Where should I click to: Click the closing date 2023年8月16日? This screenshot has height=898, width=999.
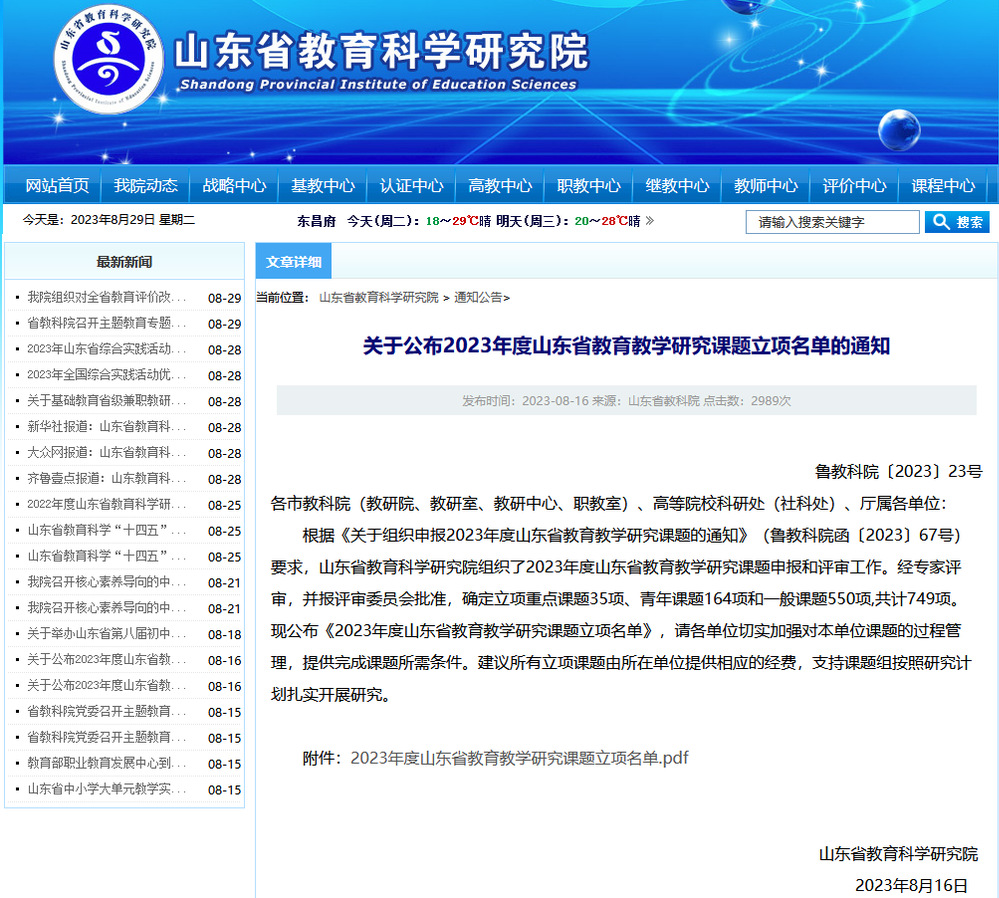coord(911,885)
